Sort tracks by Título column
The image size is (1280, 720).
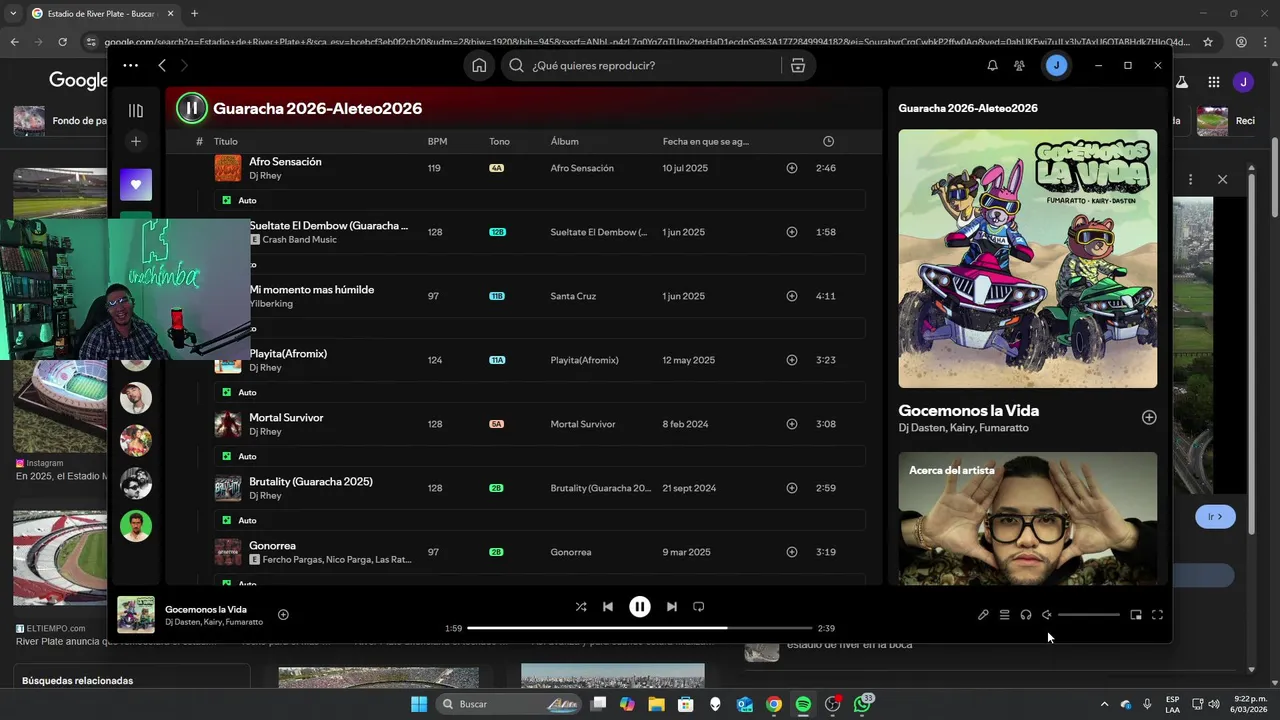(226, 141)
